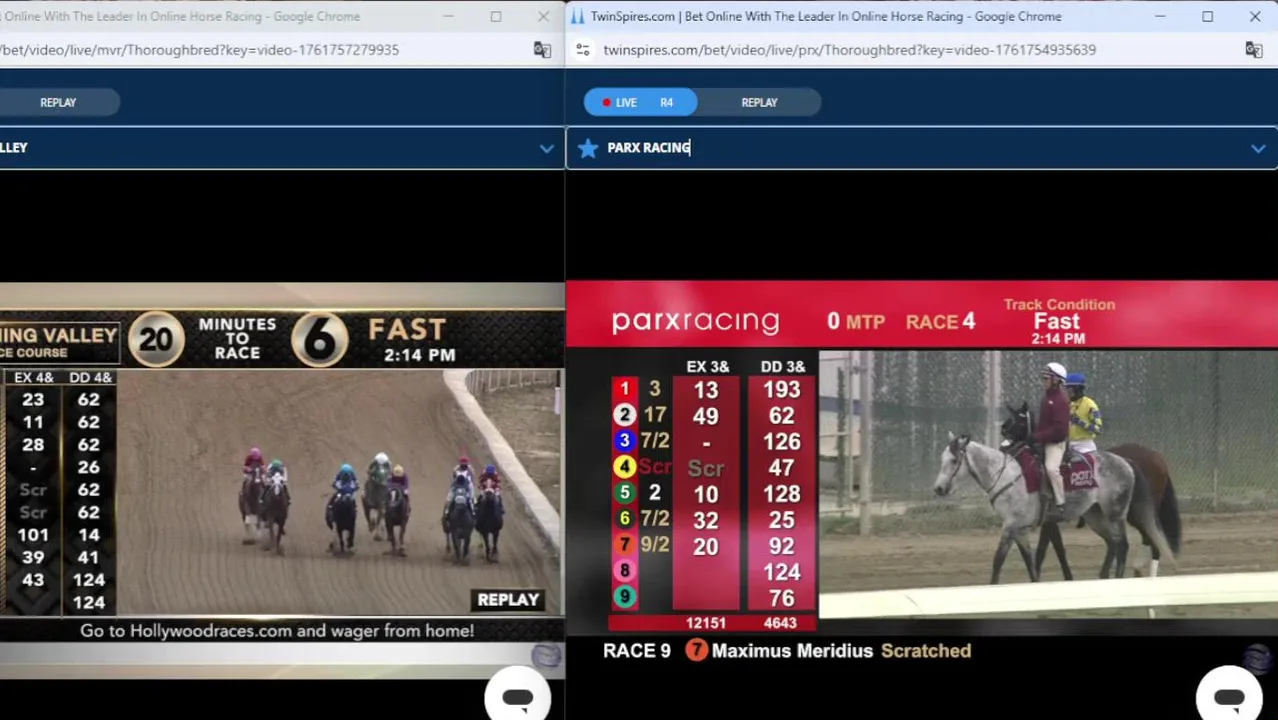Switch to LIVE R4 tab
Image resolution: width=1278 pixels, height=720 pixels.
coord(640,102)
